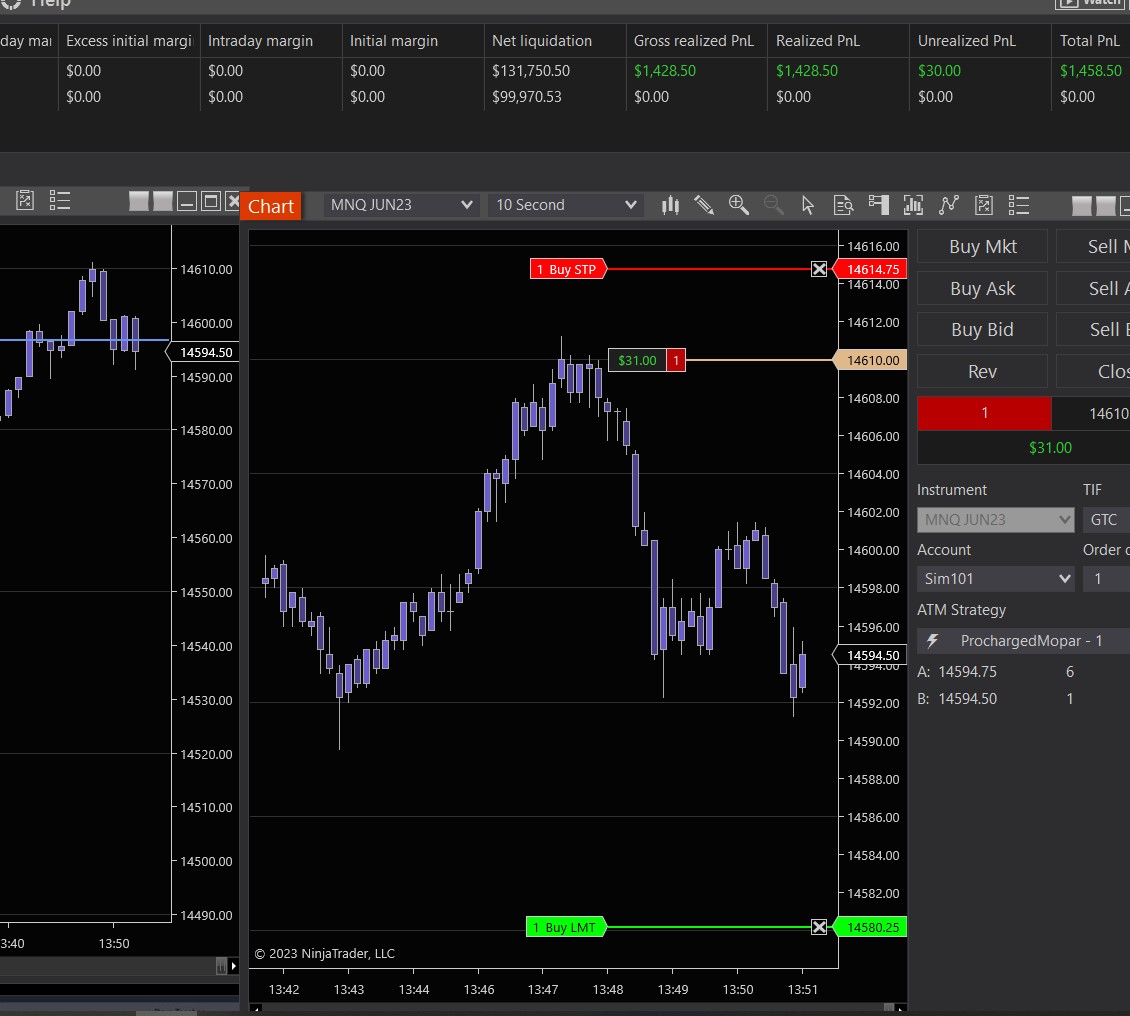Open Properties list icon in MNQ chart toolbar
The height and width of the screenshot is (1016, 1130).
point(1018,205)
